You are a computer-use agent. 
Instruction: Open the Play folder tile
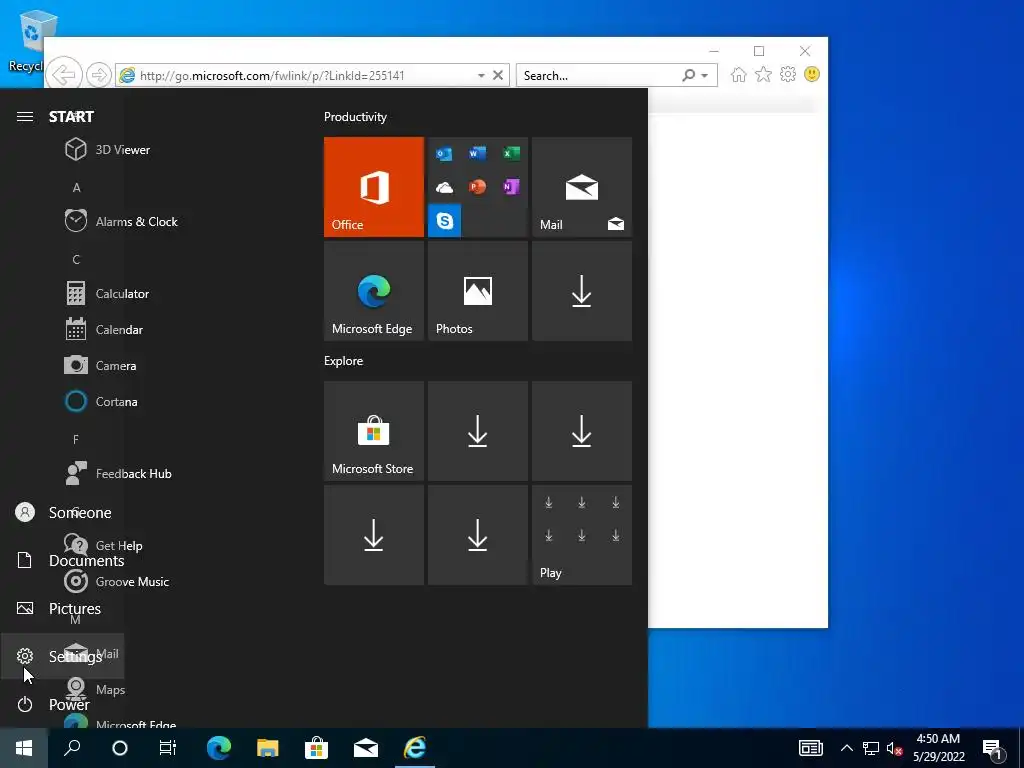pyautogui.click(x=582, y=535)
